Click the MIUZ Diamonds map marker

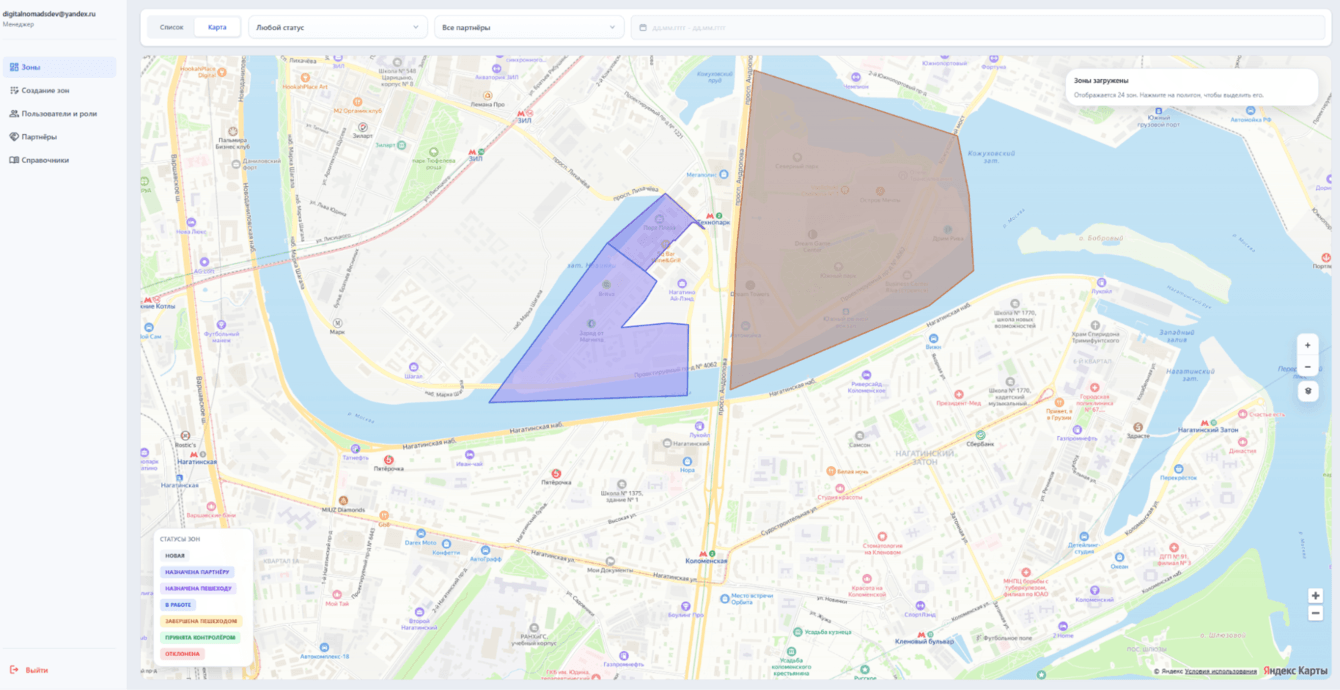[x=343, y=500]
